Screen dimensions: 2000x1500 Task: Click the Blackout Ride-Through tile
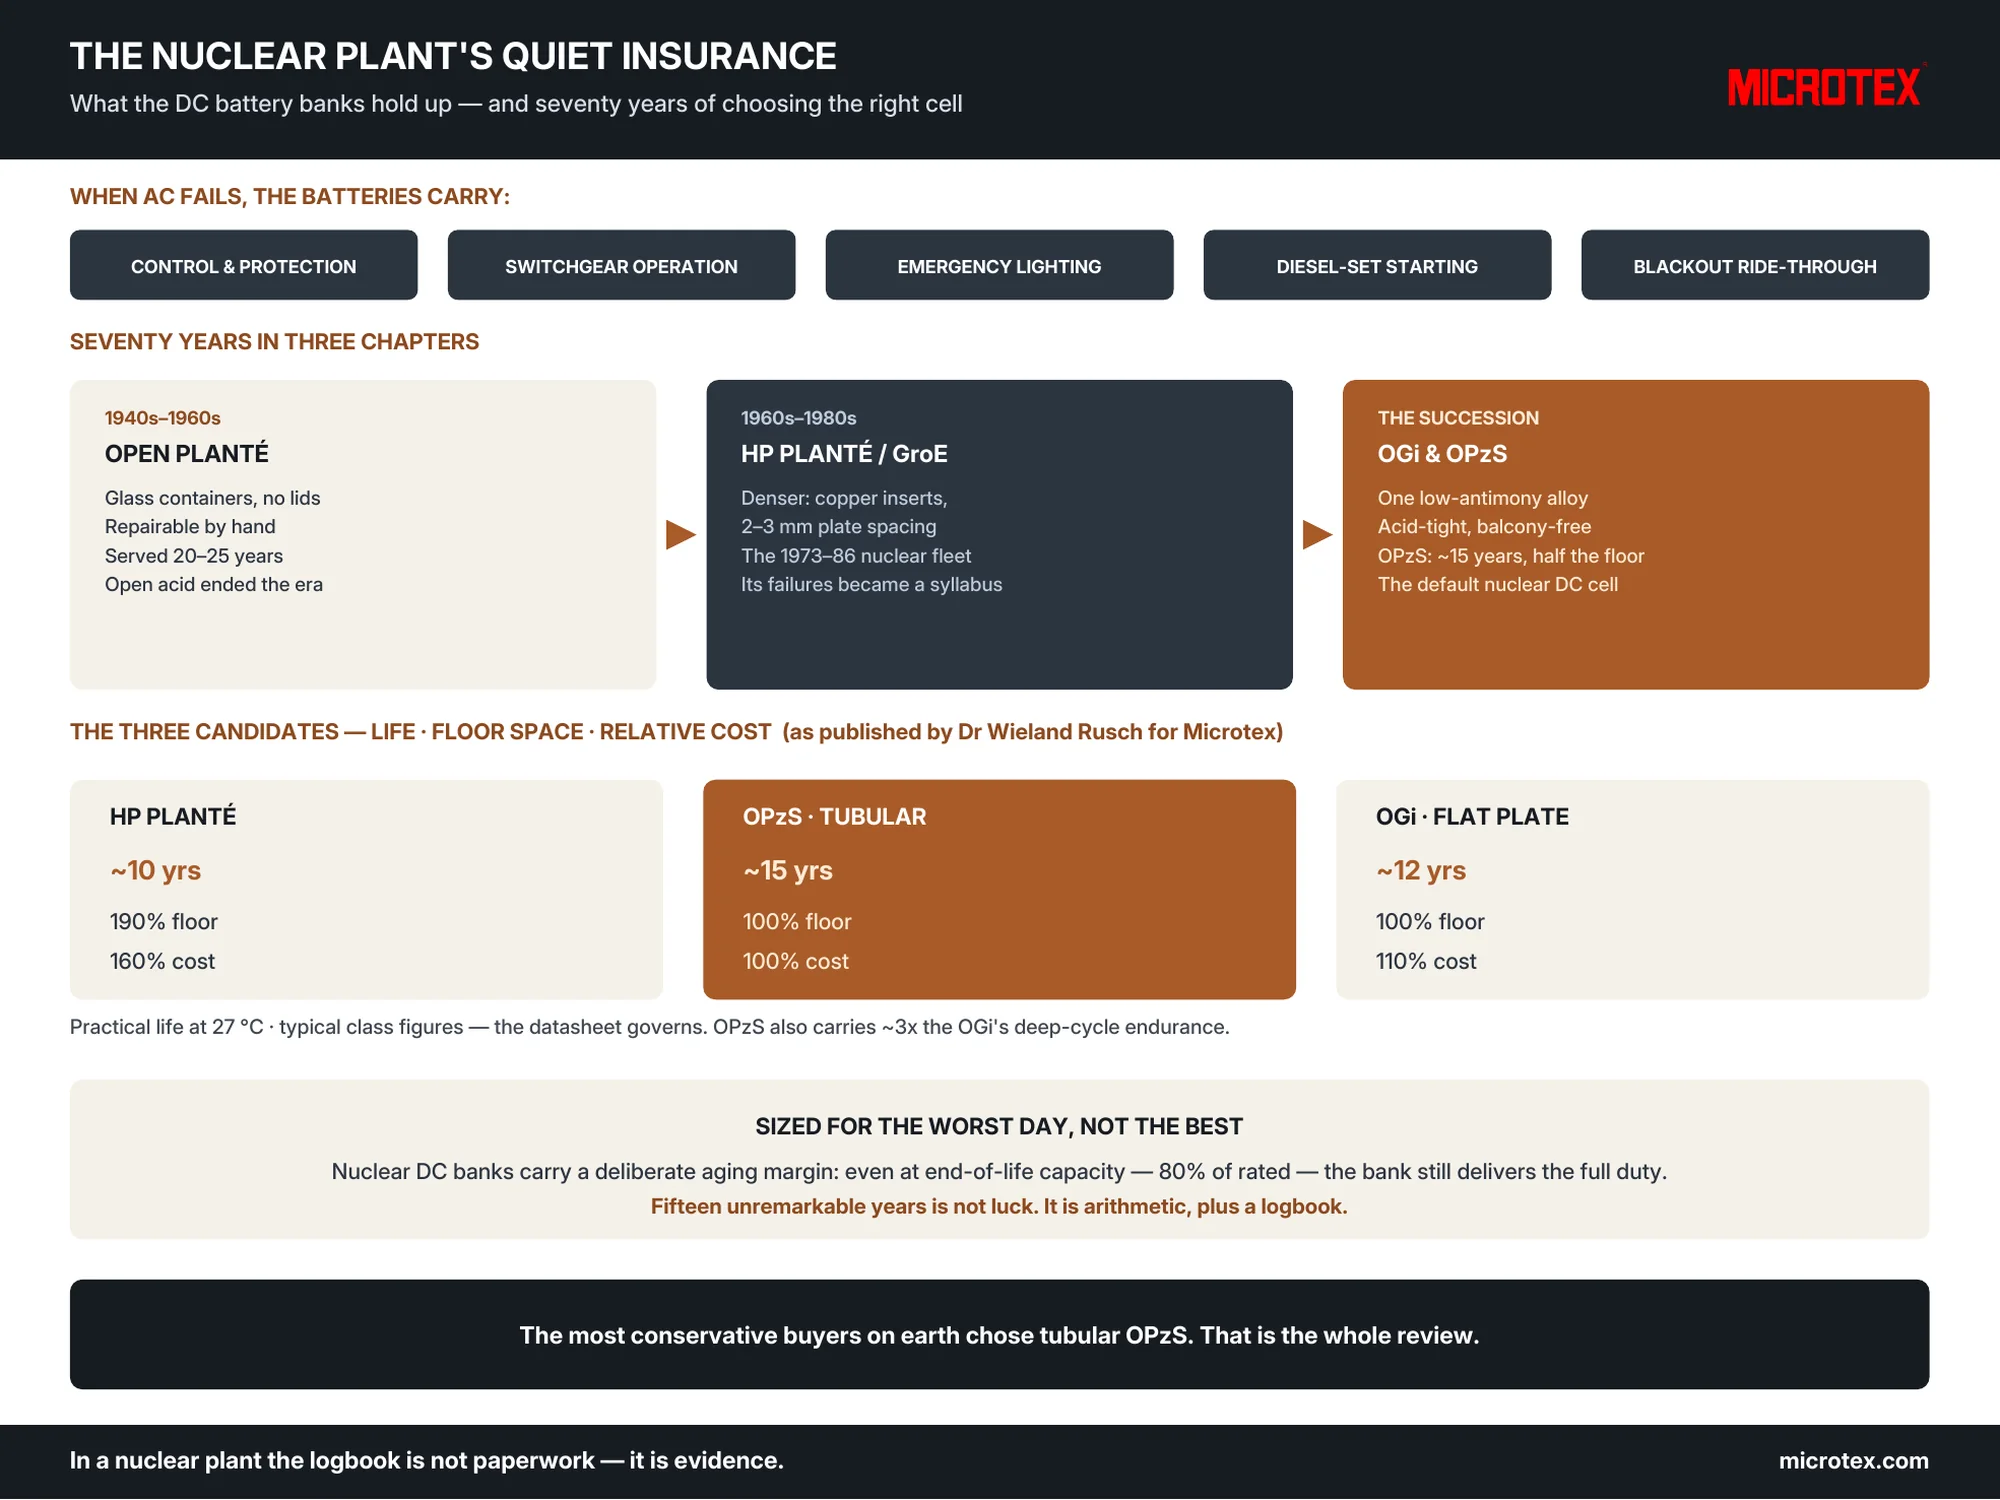pyautogui.click(x=1755, y=265)
